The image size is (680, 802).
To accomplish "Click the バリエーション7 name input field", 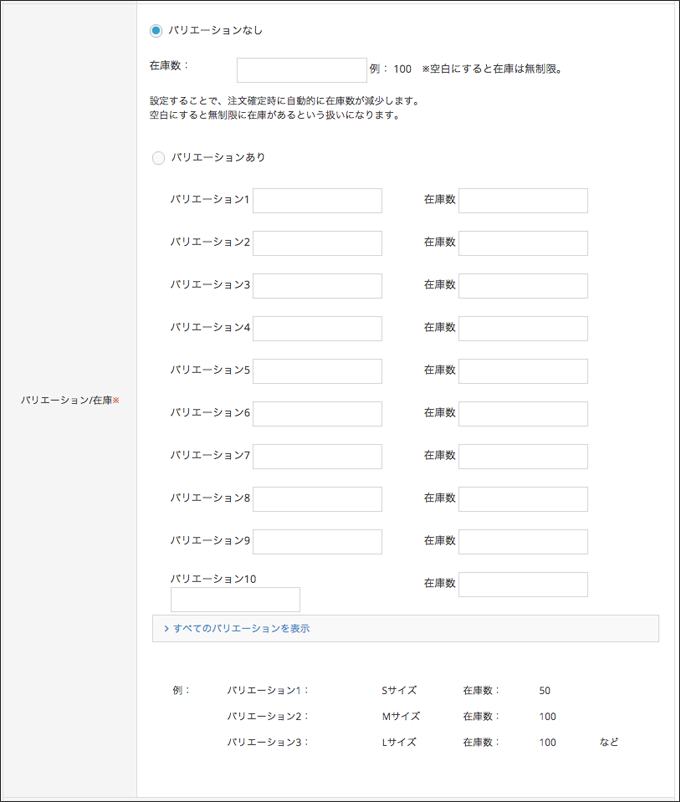I will click(317, 456).
